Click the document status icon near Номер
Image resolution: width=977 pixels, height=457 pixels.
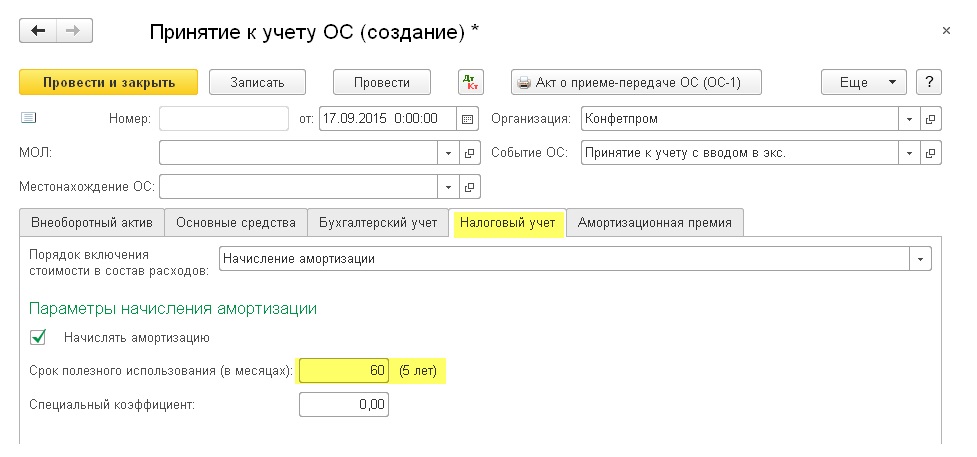click(x=29, y=117)
